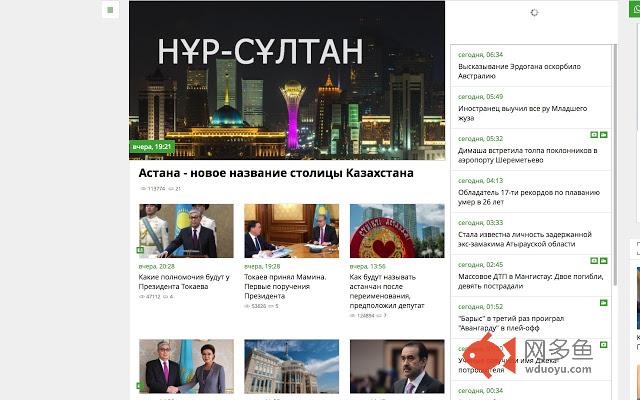This screenshot has width=640, height=400.
Task: Read Высказывание Эрдогана оскорбило Австралию
Action: [x=519, y=71]
